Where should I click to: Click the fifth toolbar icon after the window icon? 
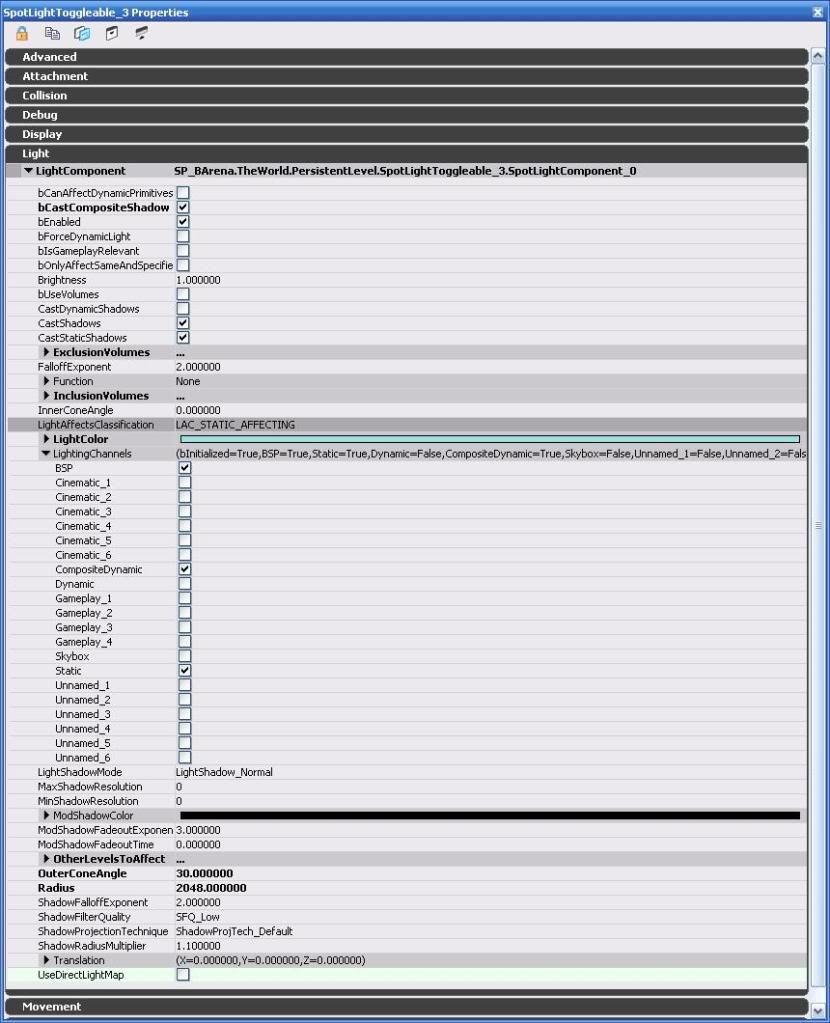142,33
